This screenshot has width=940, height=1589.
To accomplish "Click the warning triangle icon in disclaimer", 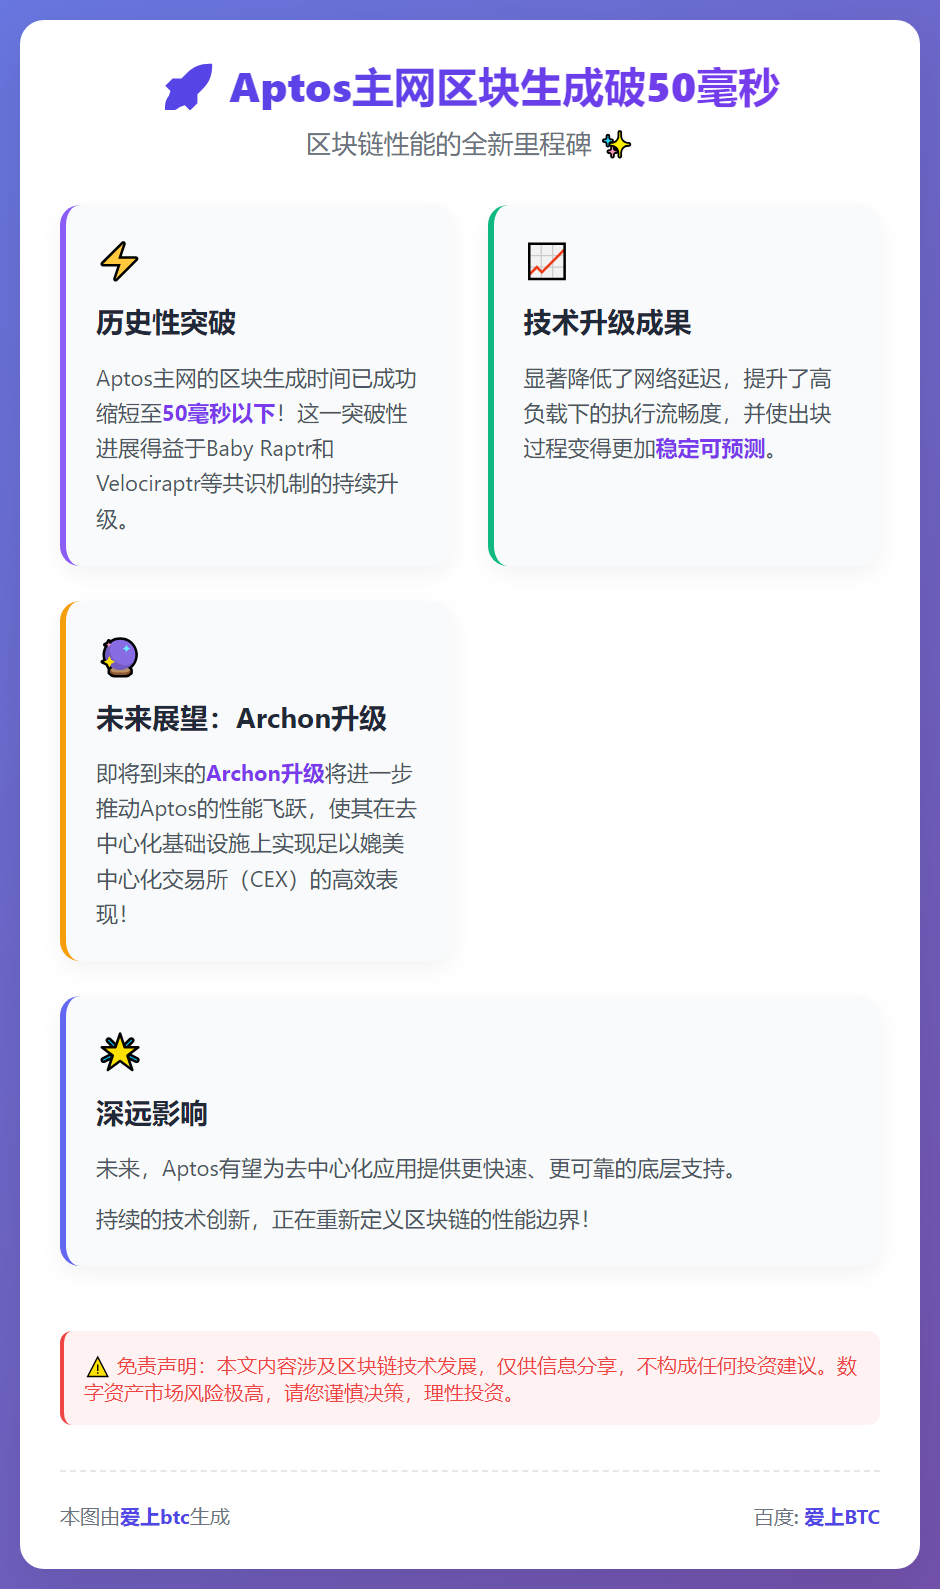I will pyautogui.click(x=97, y=1367).
